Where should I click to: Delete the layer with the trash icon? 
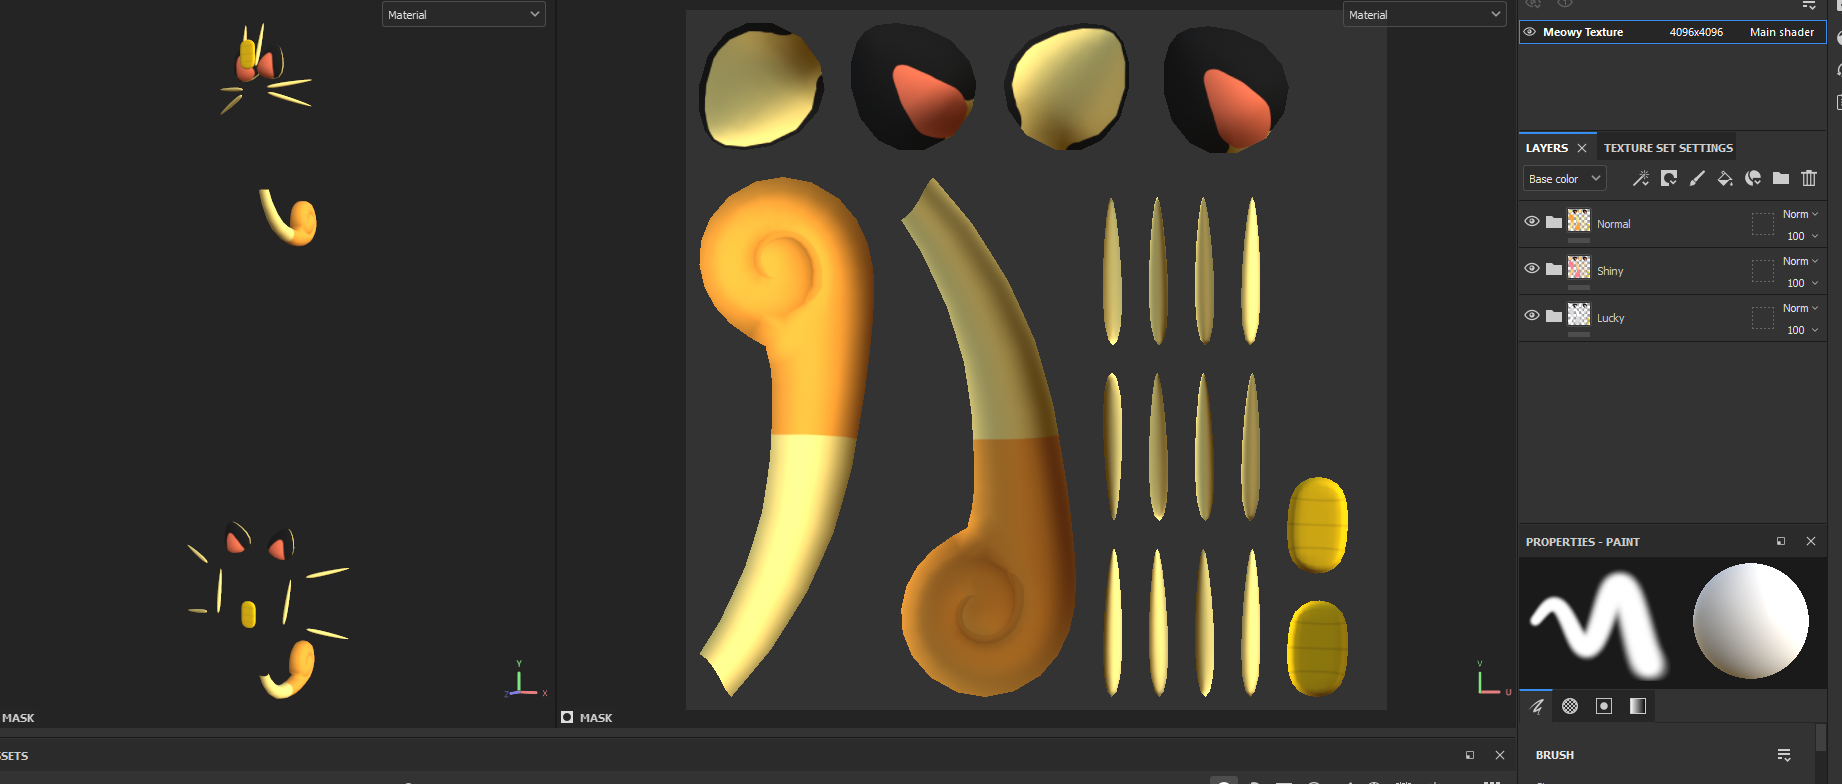click(1809, 178)
